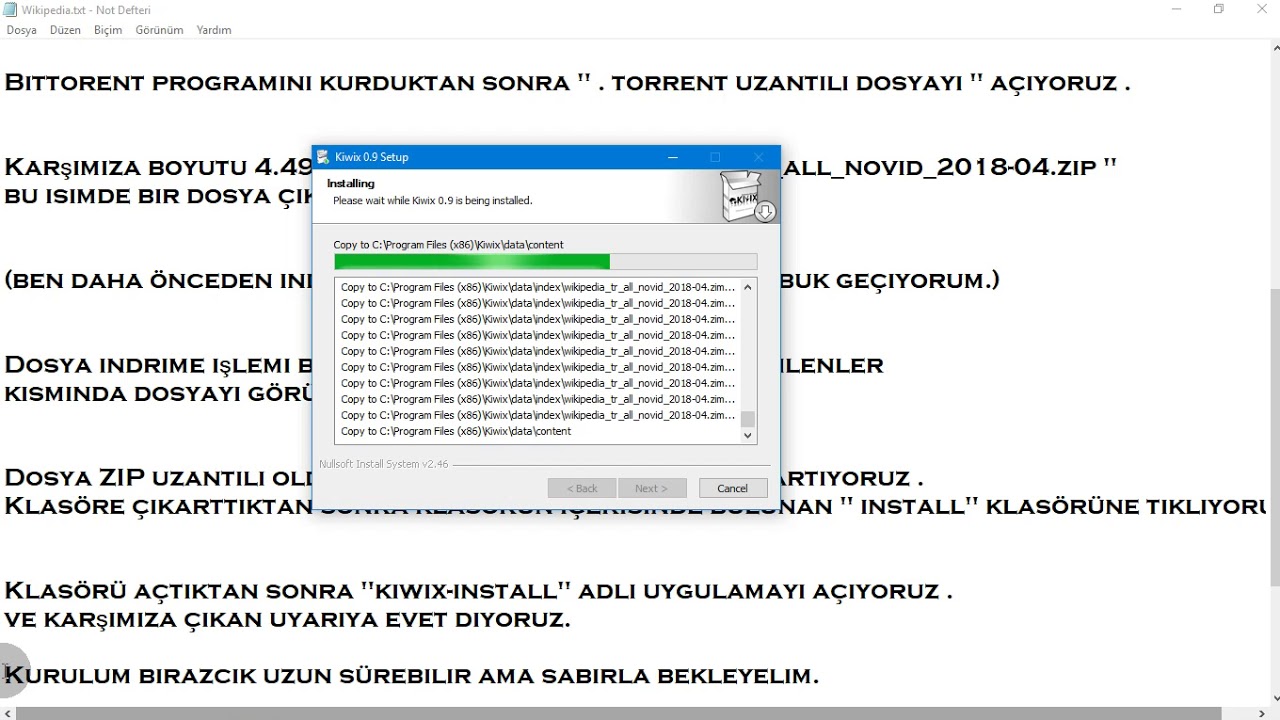Open the Biçim menu in Notepad

coord(108,30)
